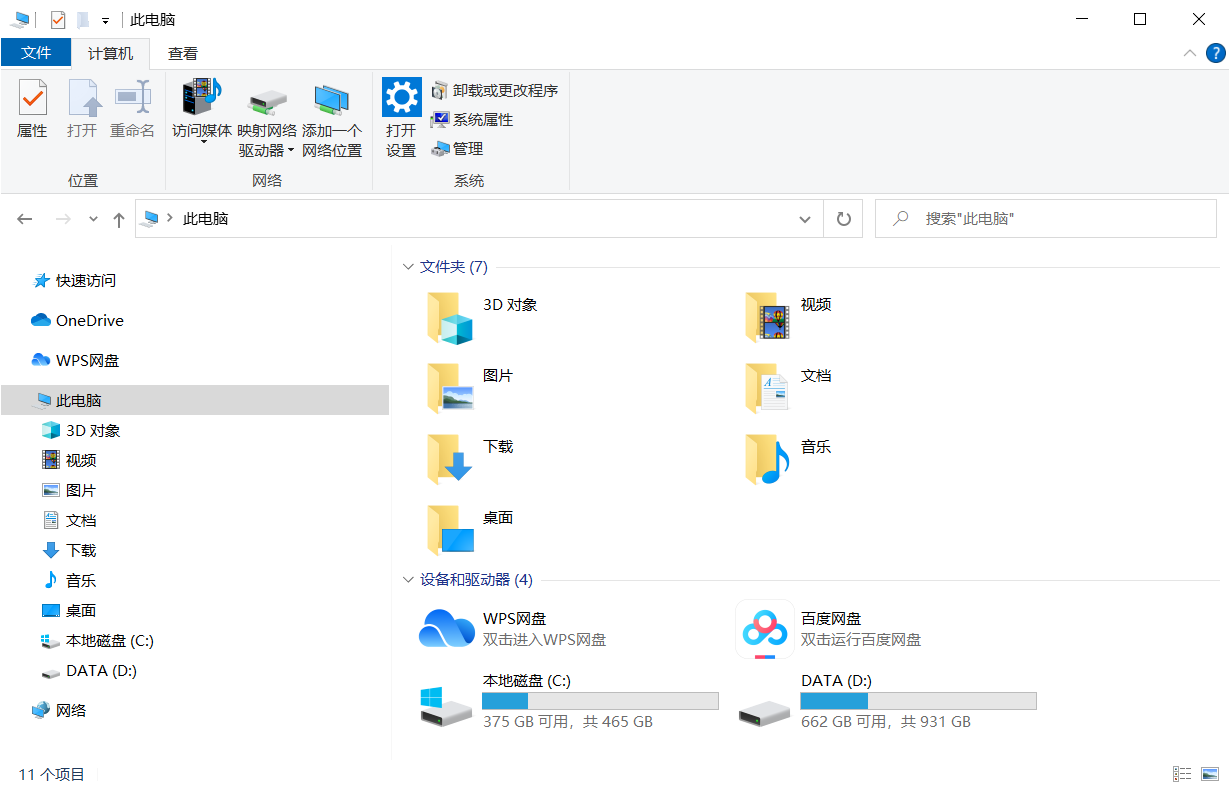
Task: Collapse the 设备和驱动器 (4) section
Action: [407, 579]
